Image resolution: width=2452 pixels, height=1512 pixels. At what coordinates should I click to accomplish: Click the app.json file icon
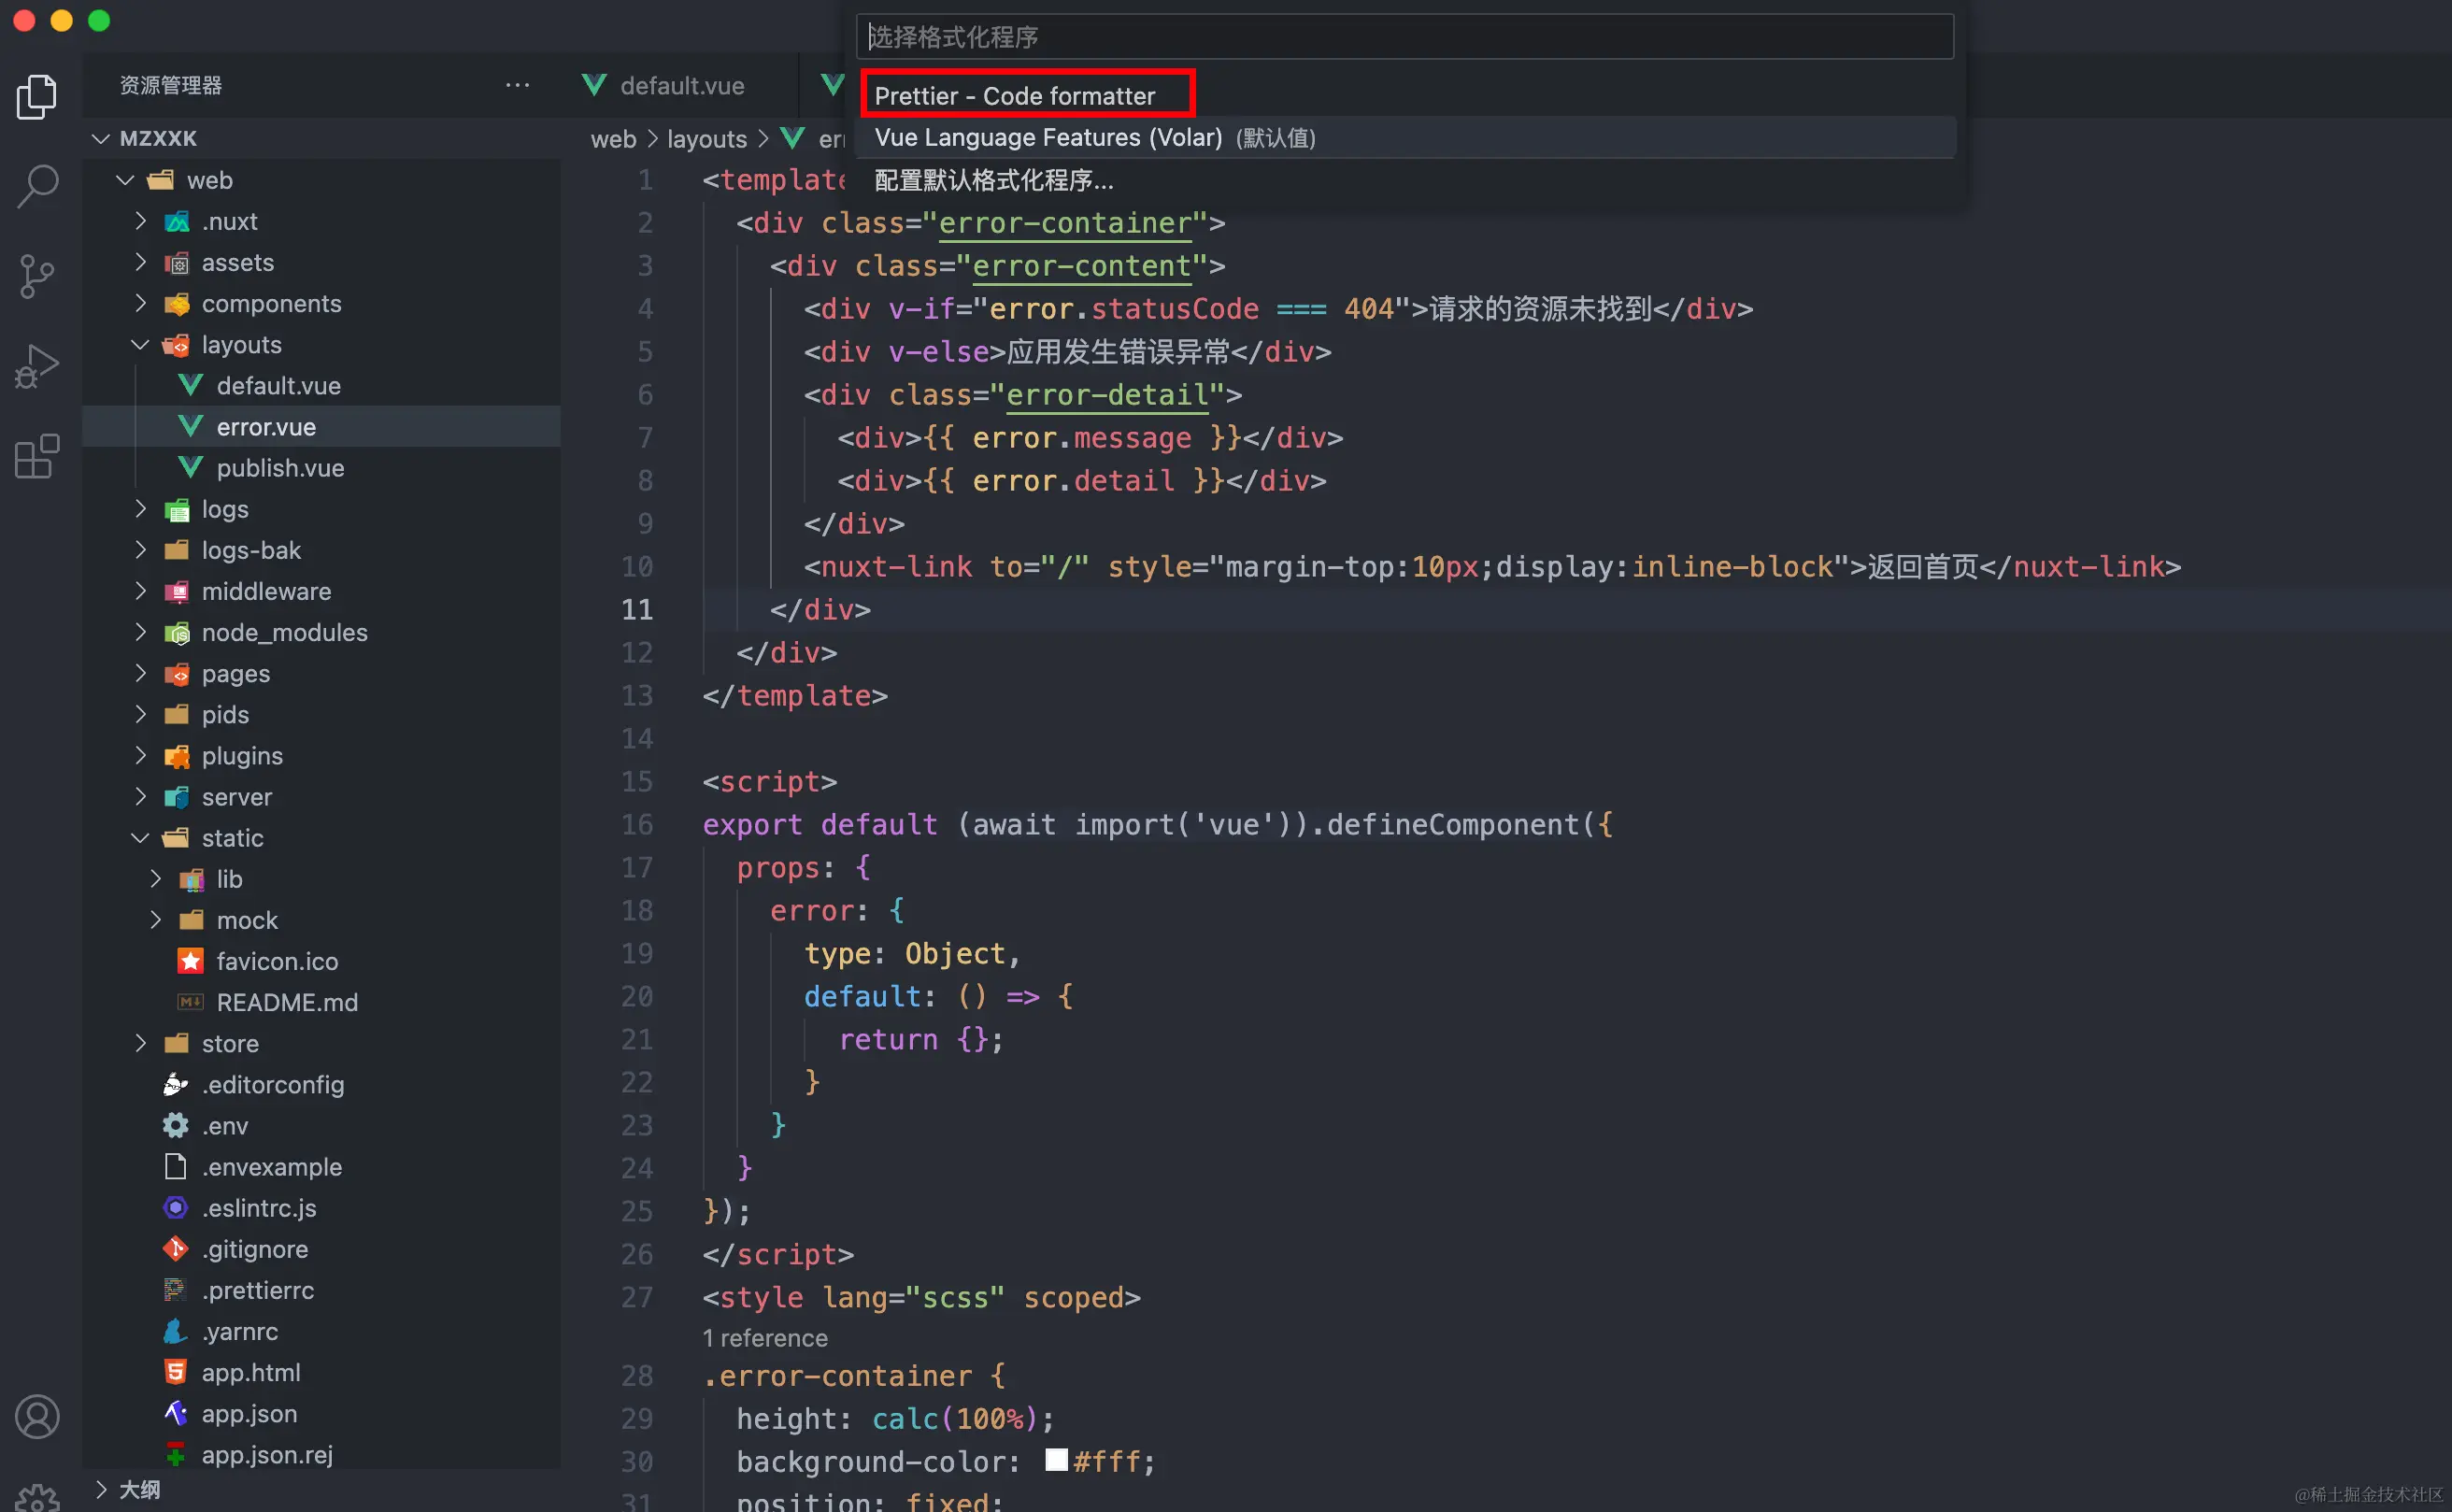click(176, 1413)
